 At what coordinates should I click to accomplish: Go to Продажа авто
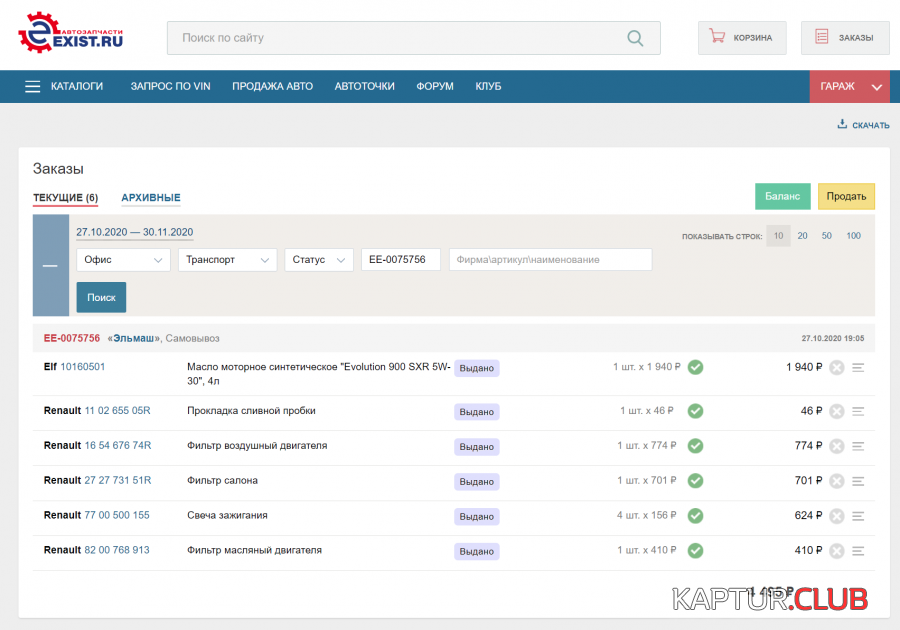(x=273, y=86)
